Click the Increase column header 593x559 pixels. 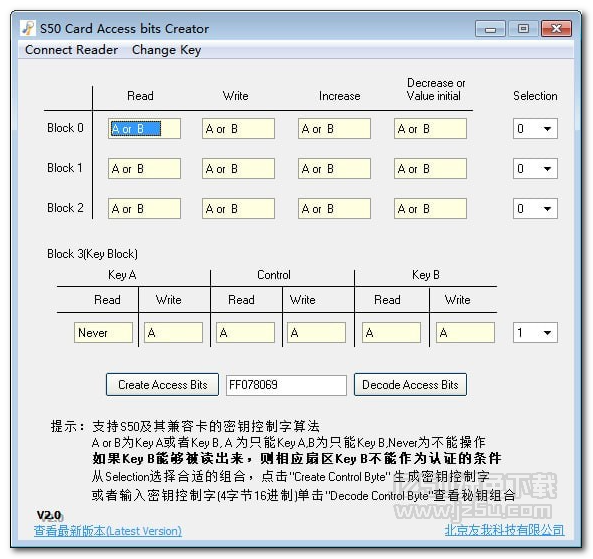point(340,96)
